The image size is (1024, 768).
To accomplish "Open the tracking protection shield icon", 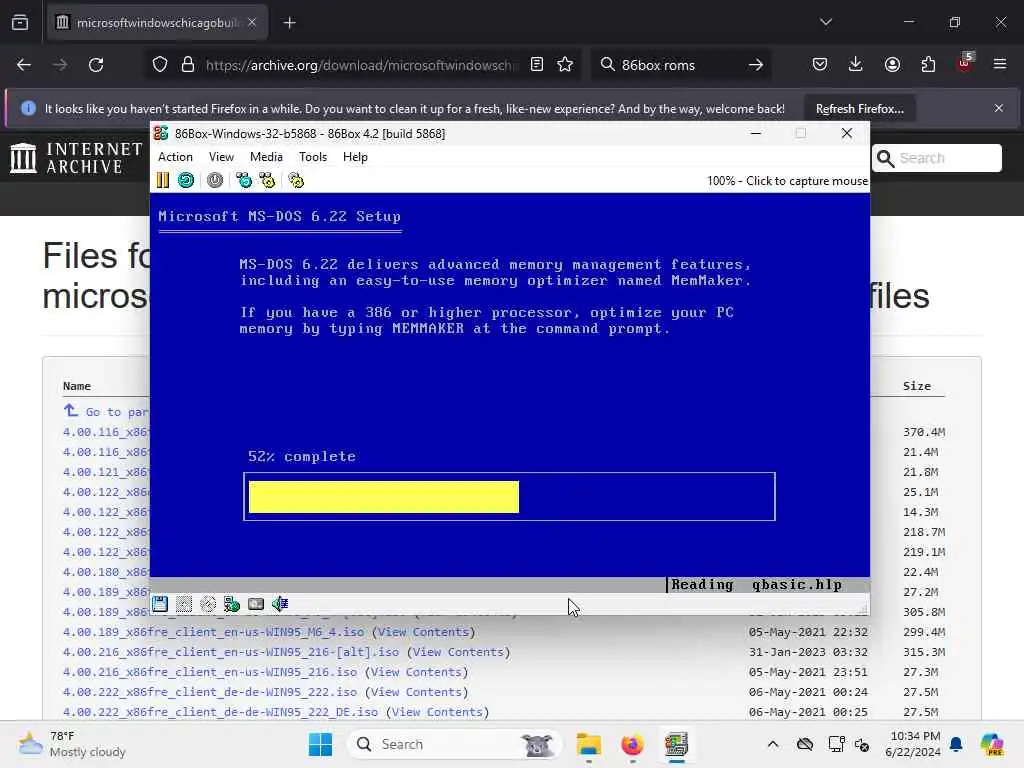I will [x=160, y=65].
